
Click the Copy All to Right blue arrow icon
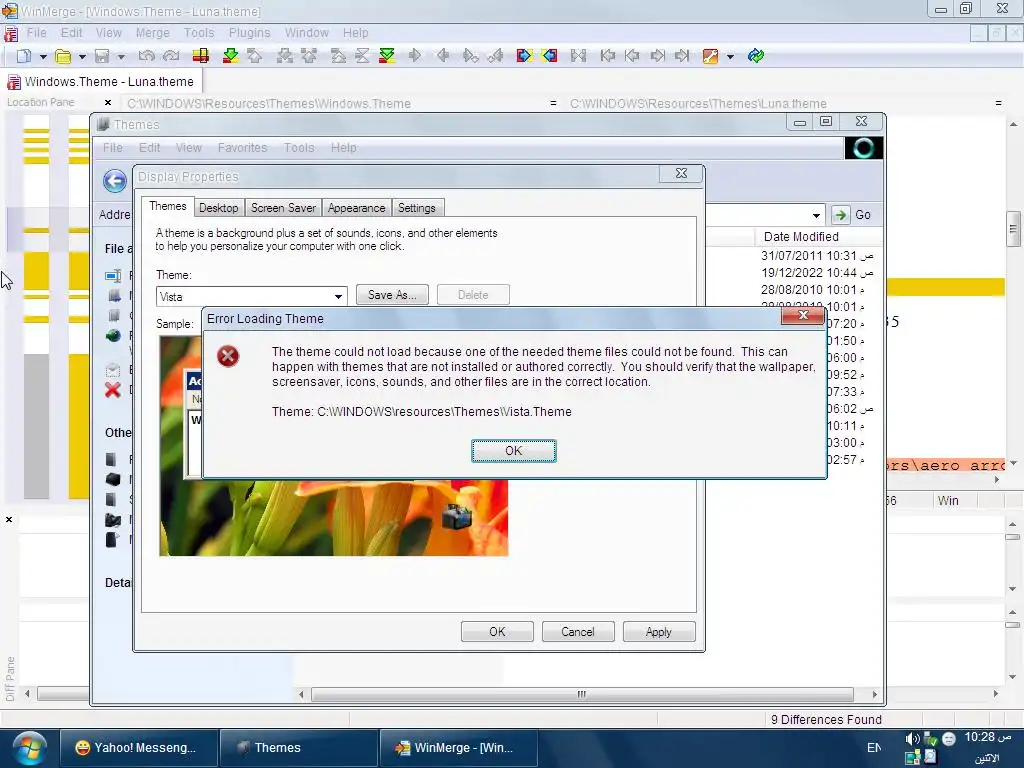tap(524, 56)
